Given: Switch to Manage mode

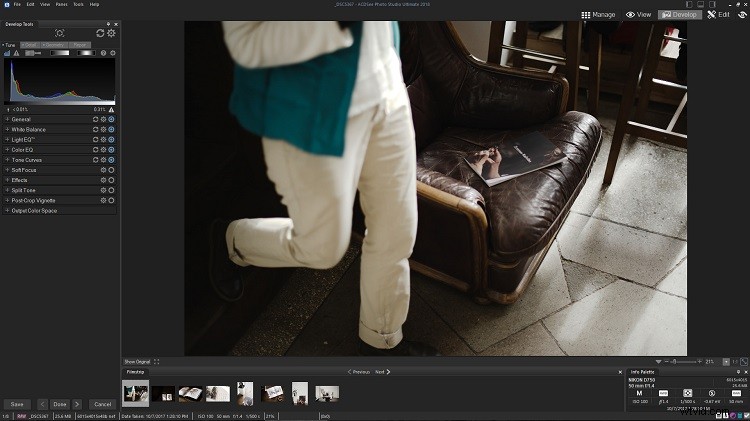Looking at the screenshot, I should (x=598, y=15).
